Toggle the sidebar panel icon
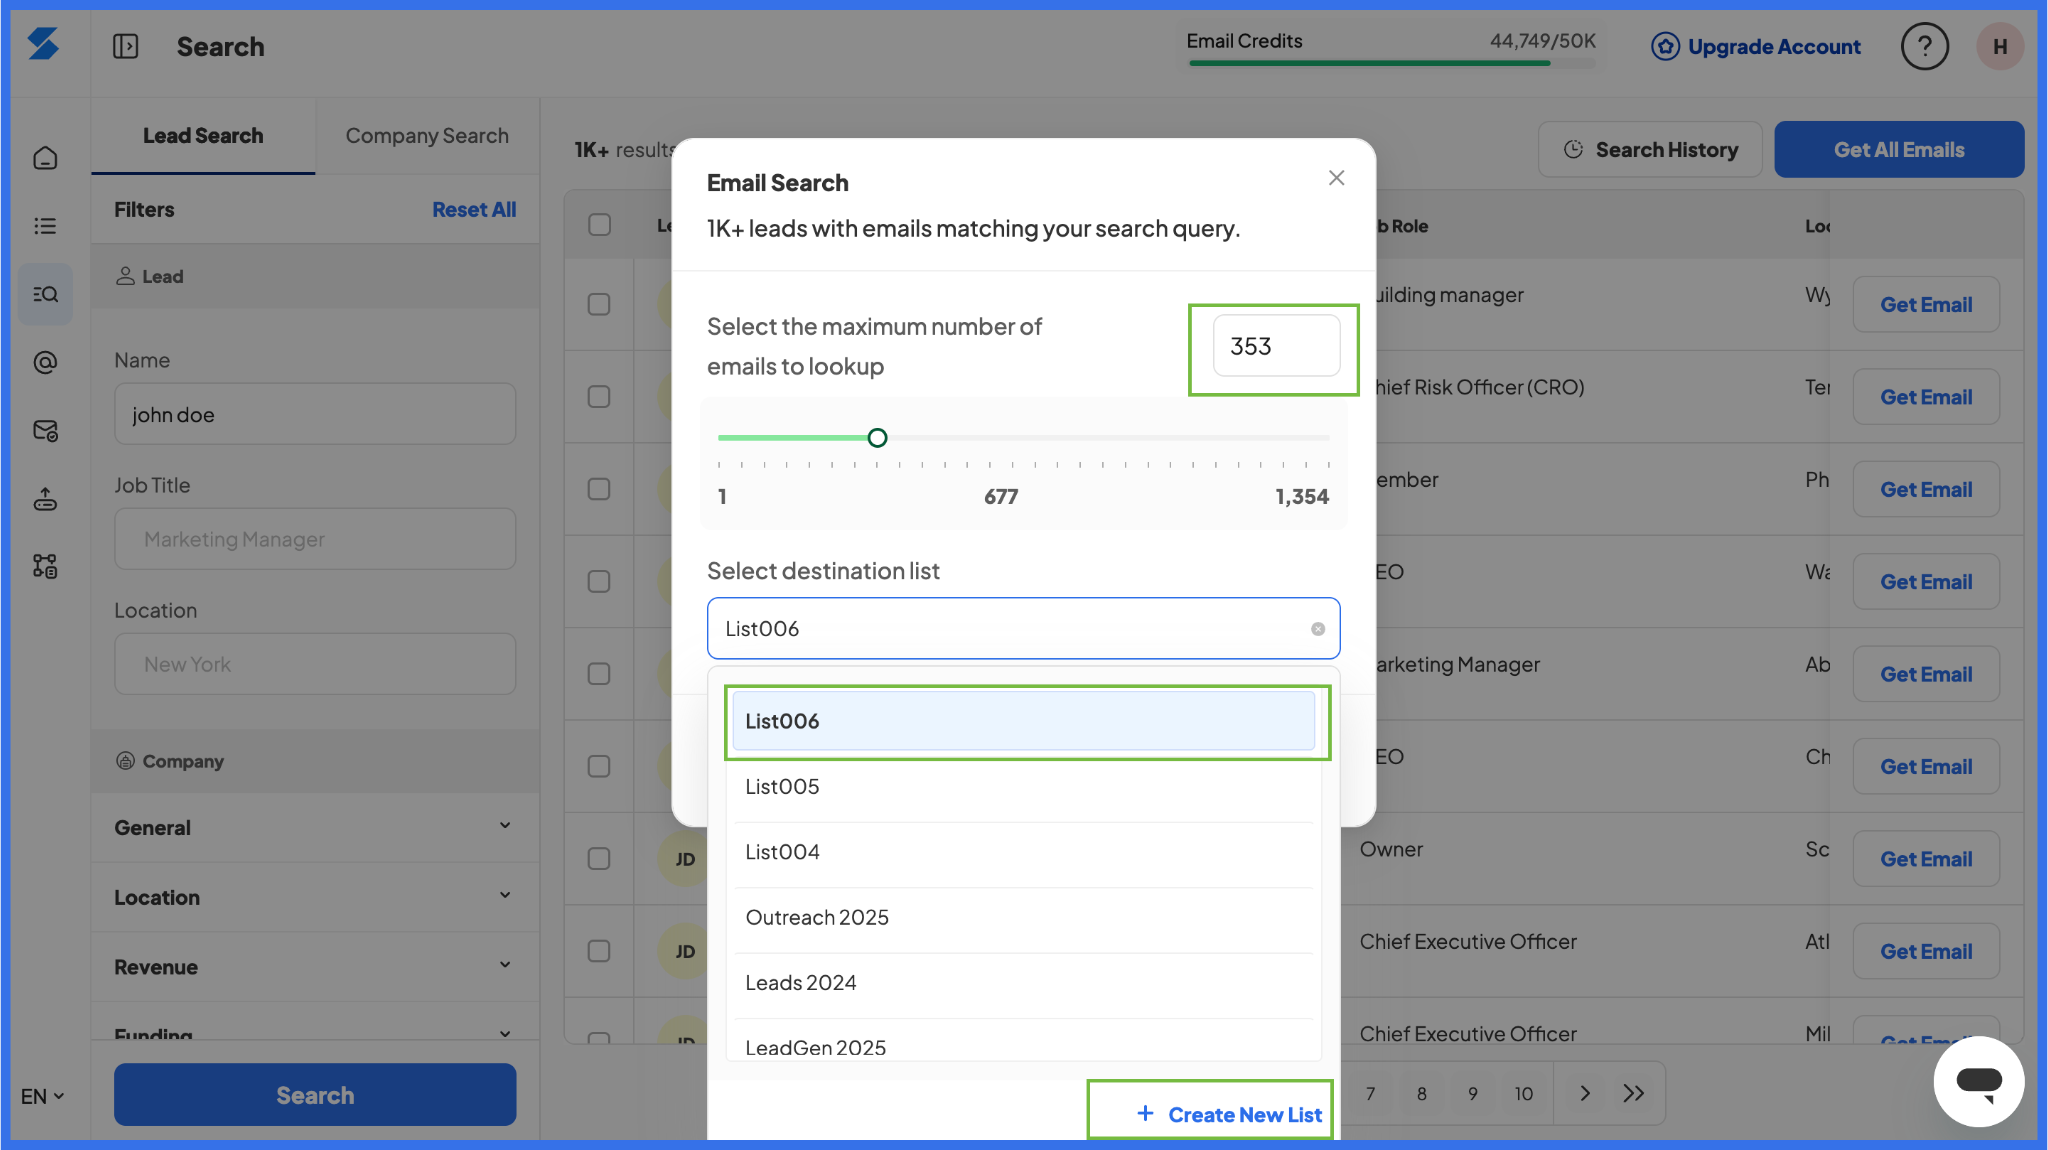2048x1150 pixels. tap(126, 46)
